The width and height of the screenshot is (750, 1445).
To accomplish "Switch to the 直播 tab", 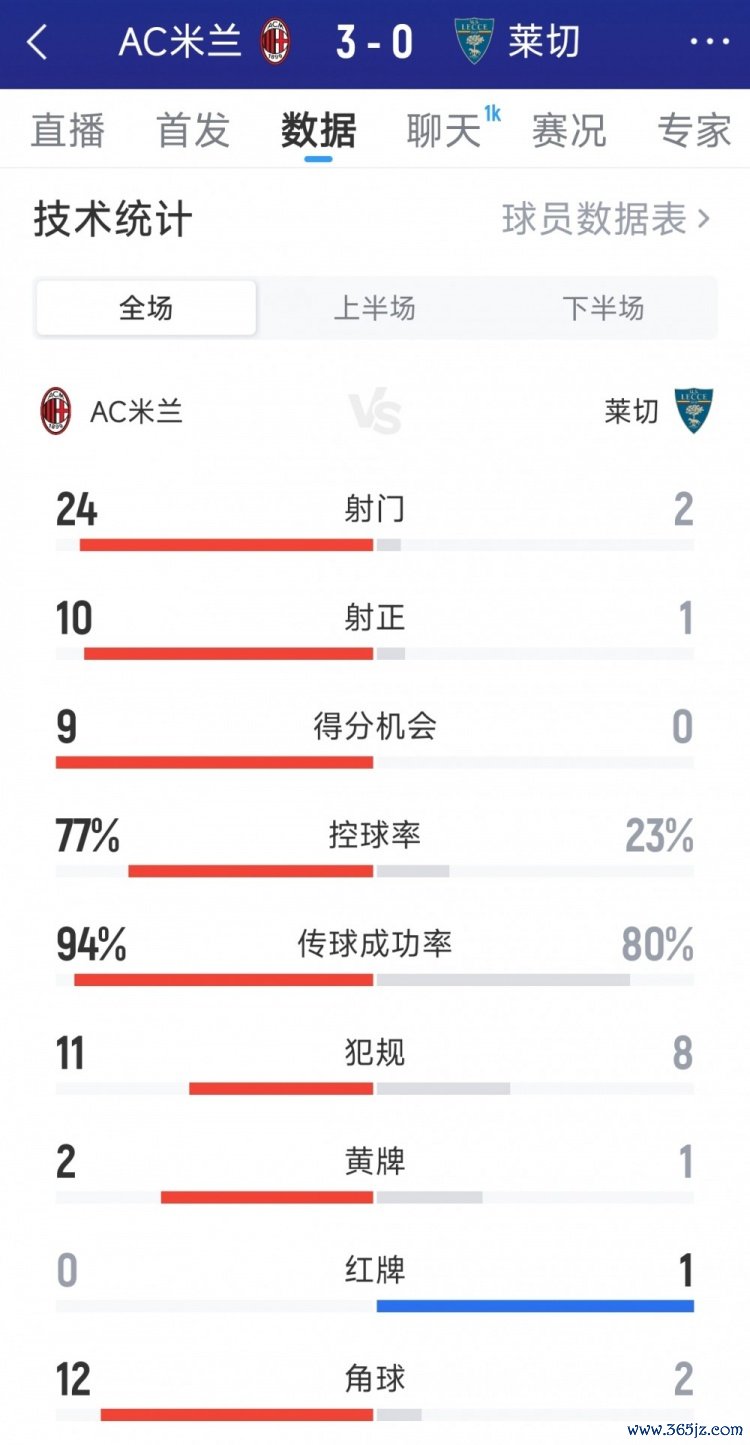I will 67,131.
